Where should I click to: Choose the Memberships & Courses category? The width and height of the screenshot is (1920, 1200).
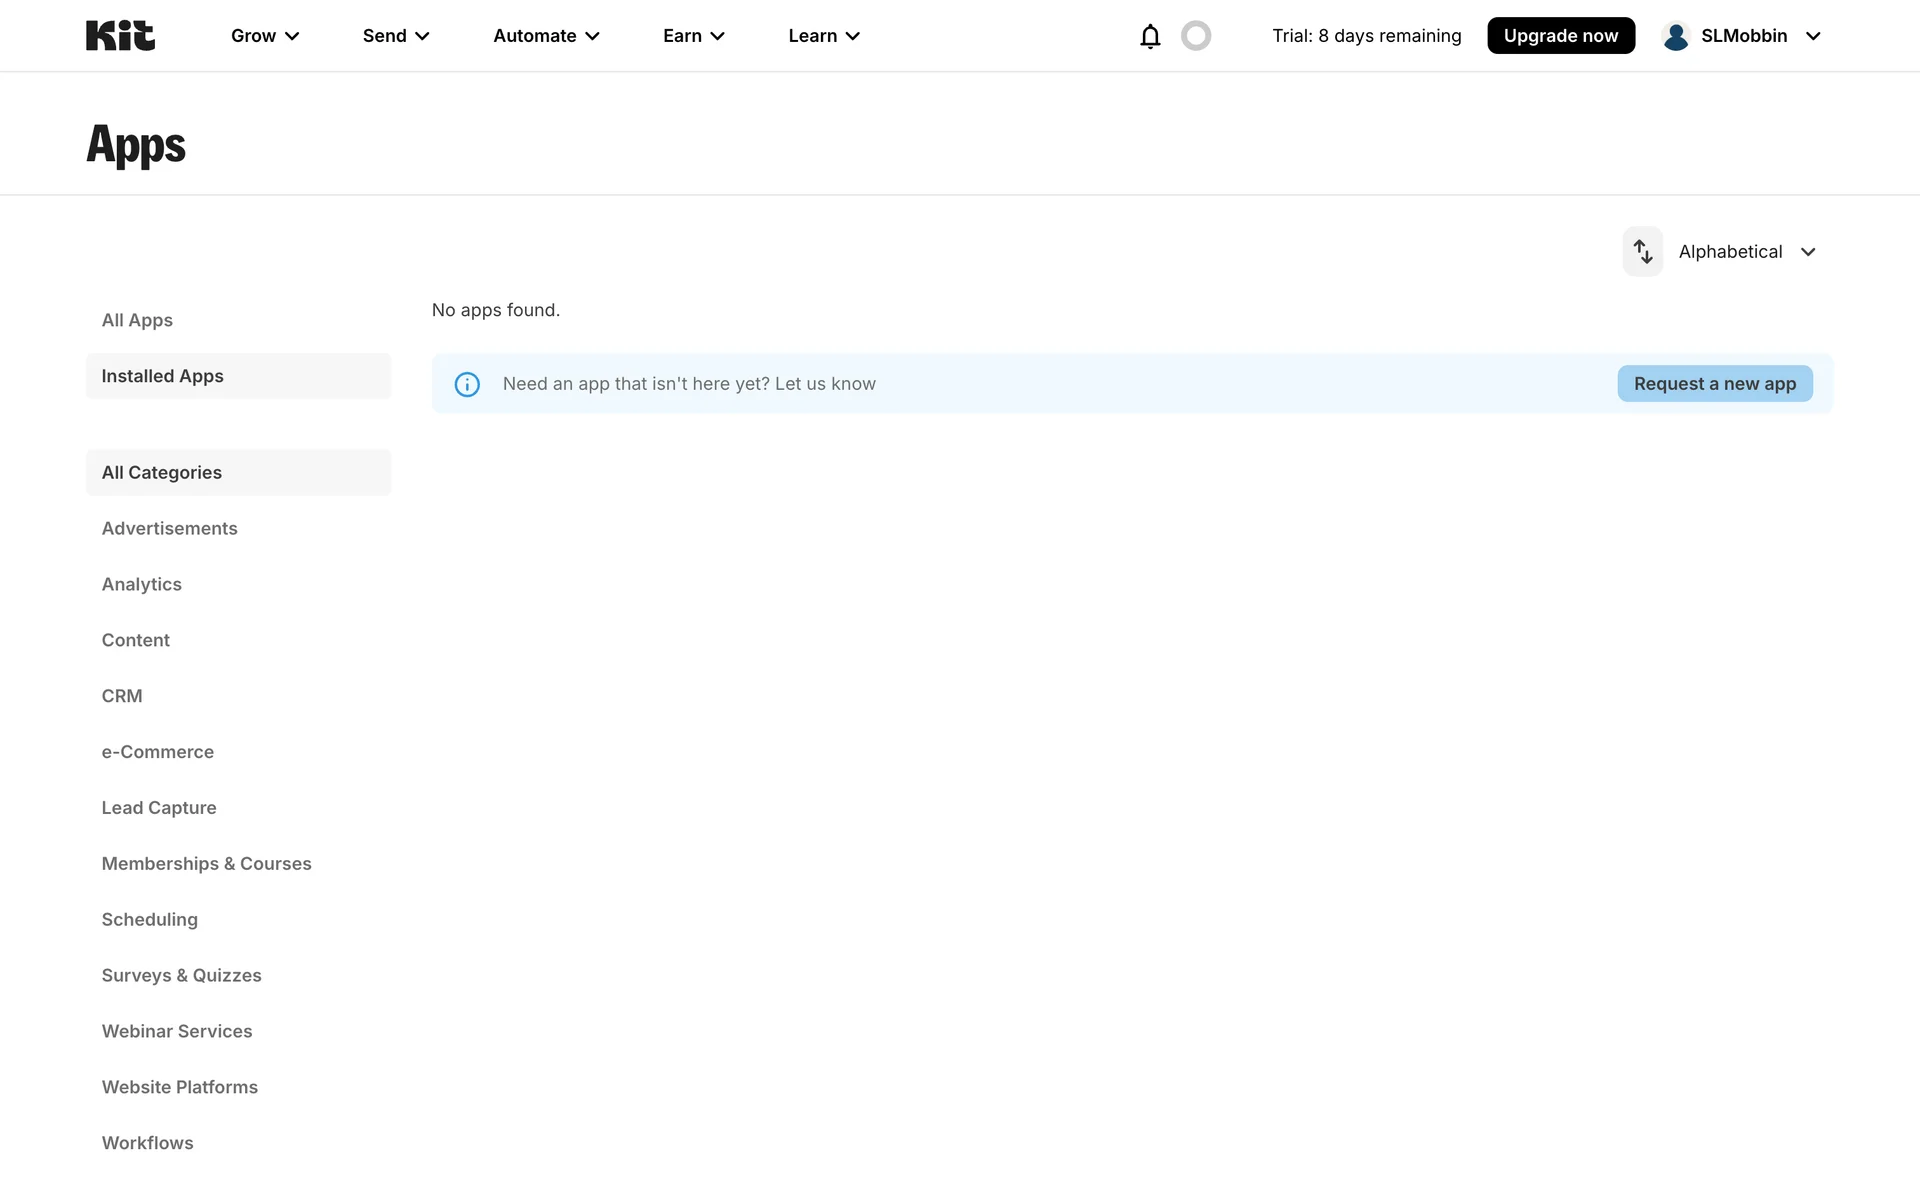click(207, 864)
